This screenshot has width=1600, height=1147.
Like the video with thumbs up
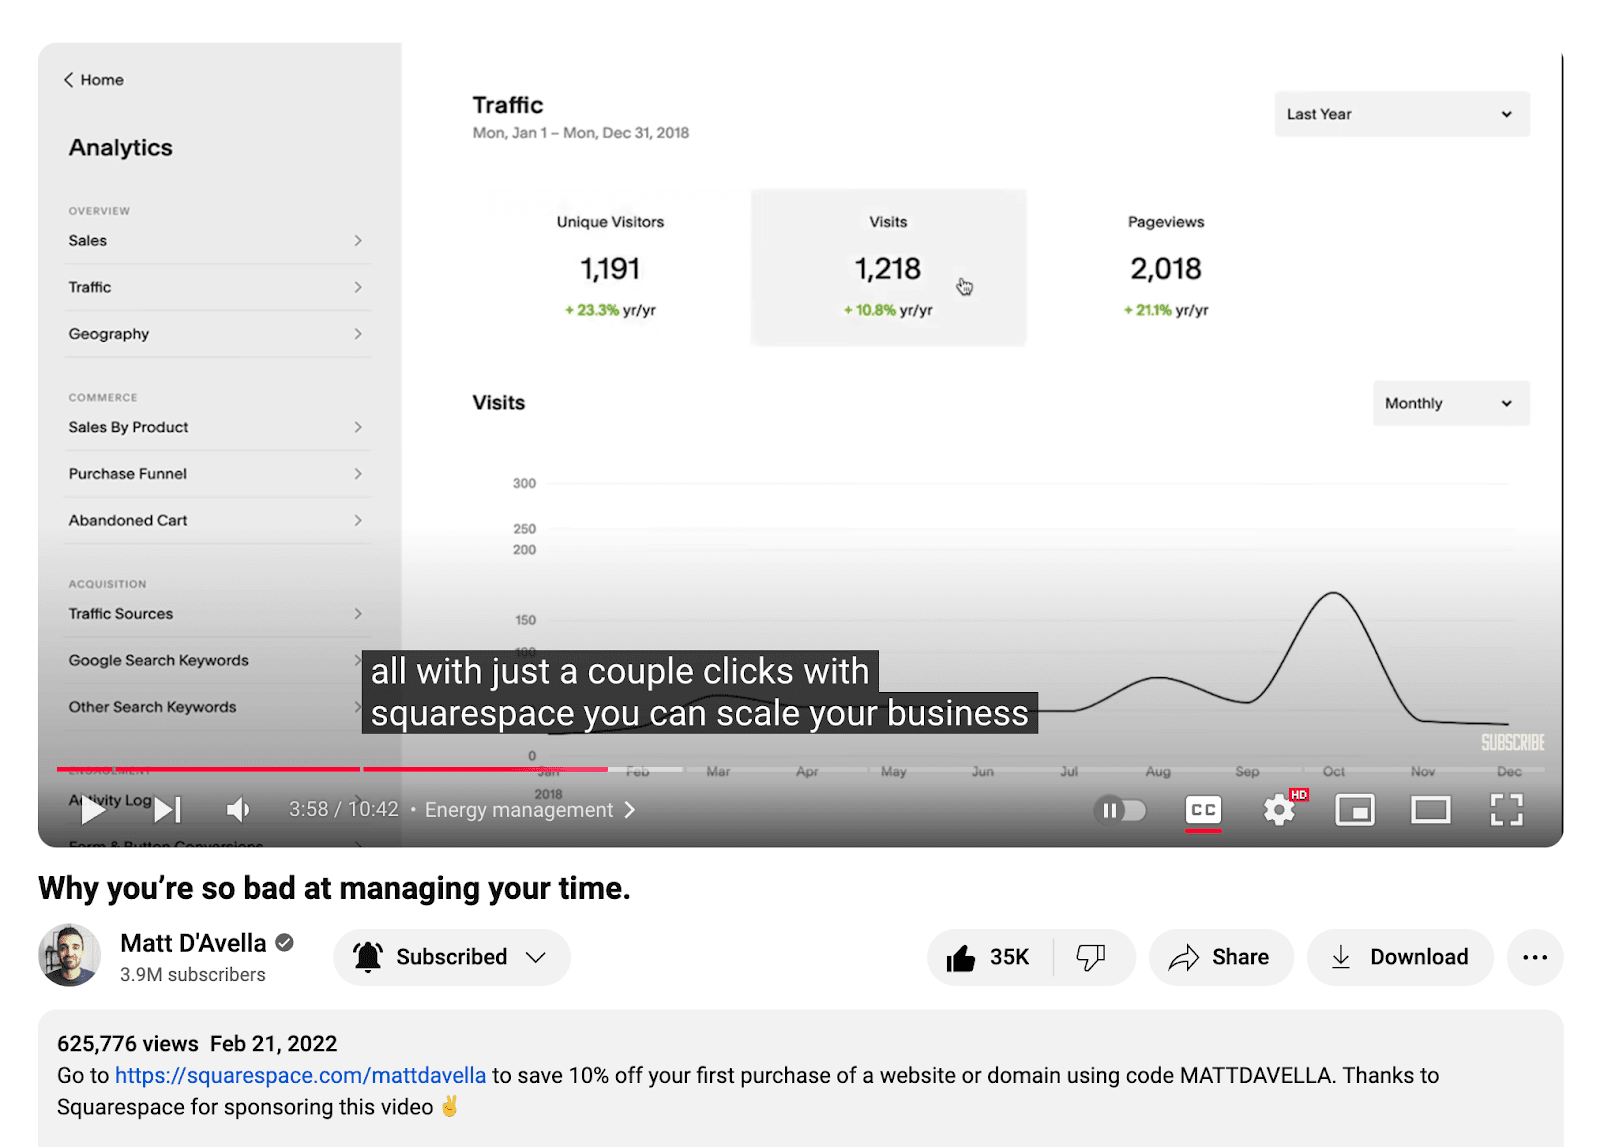point(989,957)
